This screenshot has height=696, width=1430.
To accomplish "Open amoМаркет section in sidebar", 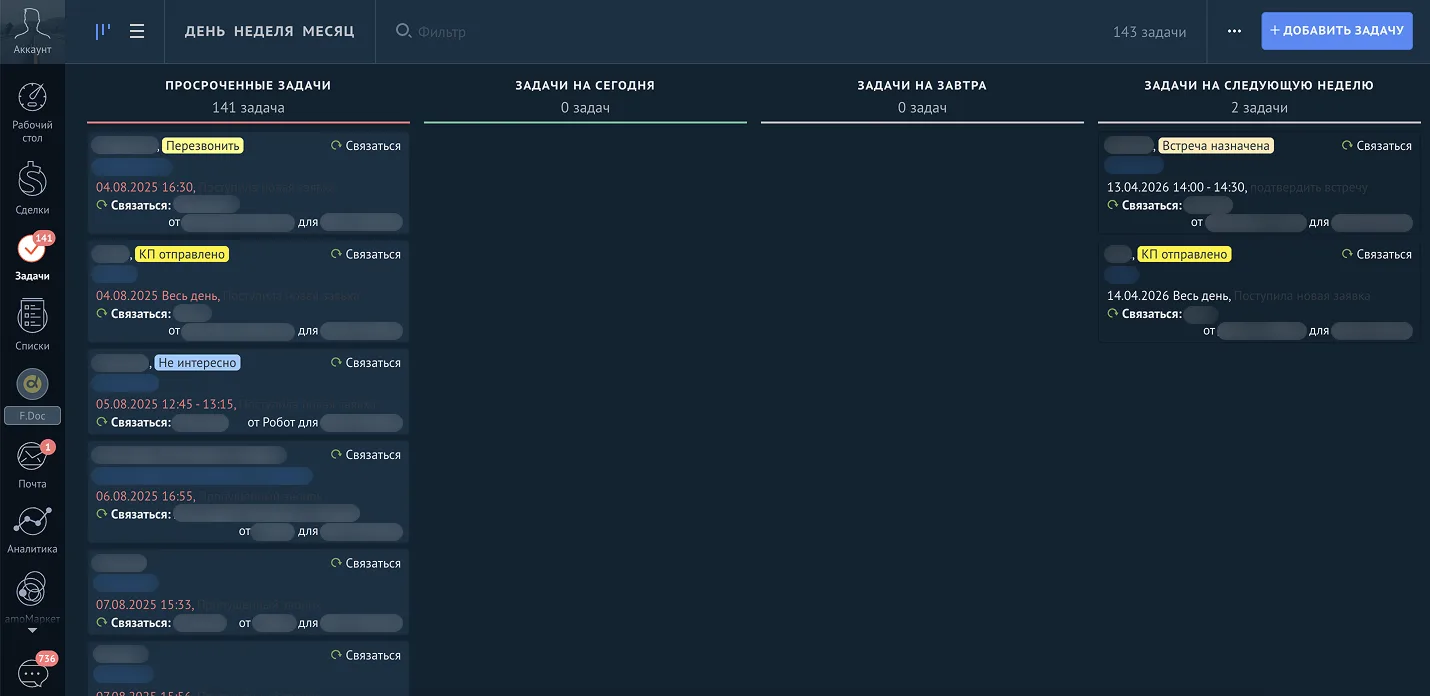I will point(32,596).
